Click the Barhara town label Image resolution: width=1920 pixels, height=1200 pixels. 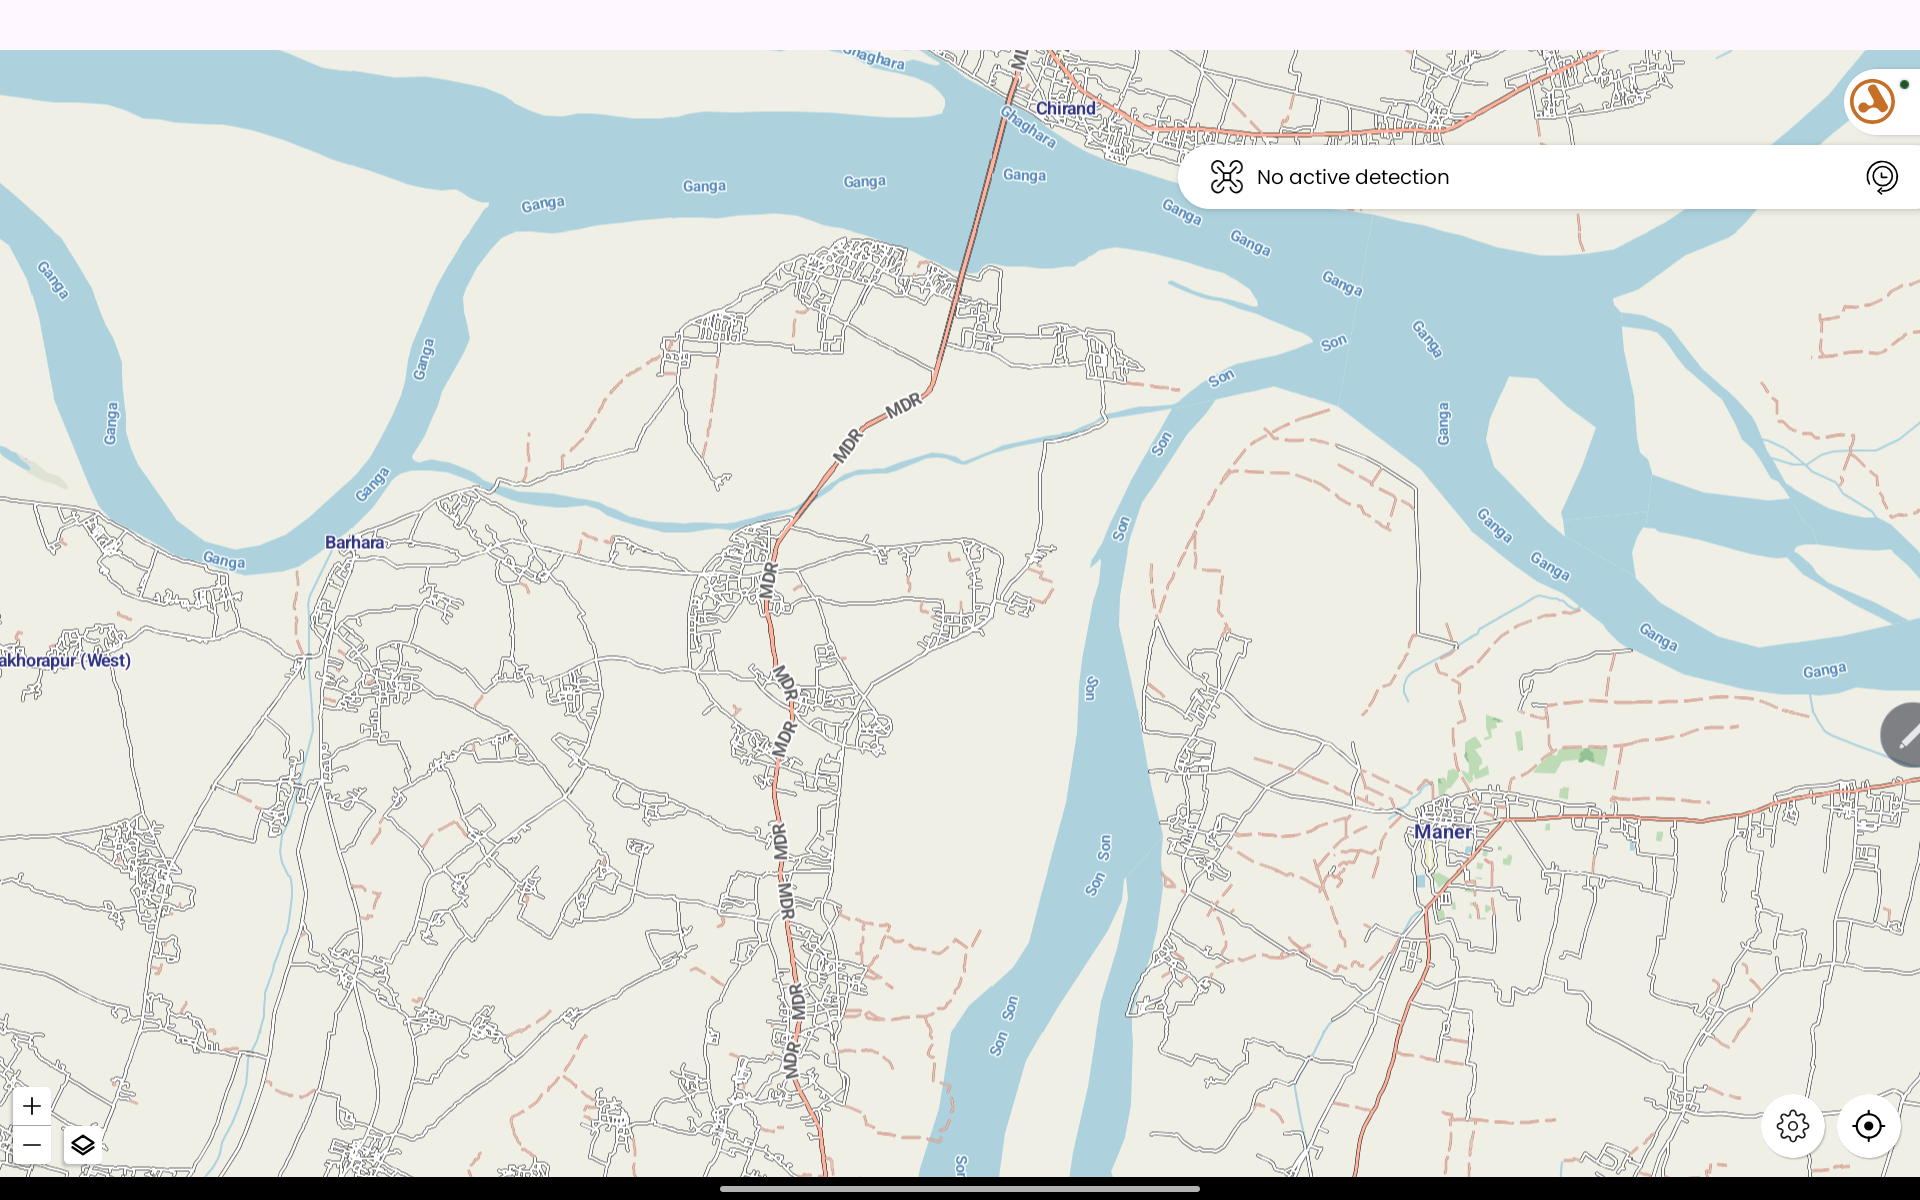[354, 542]
